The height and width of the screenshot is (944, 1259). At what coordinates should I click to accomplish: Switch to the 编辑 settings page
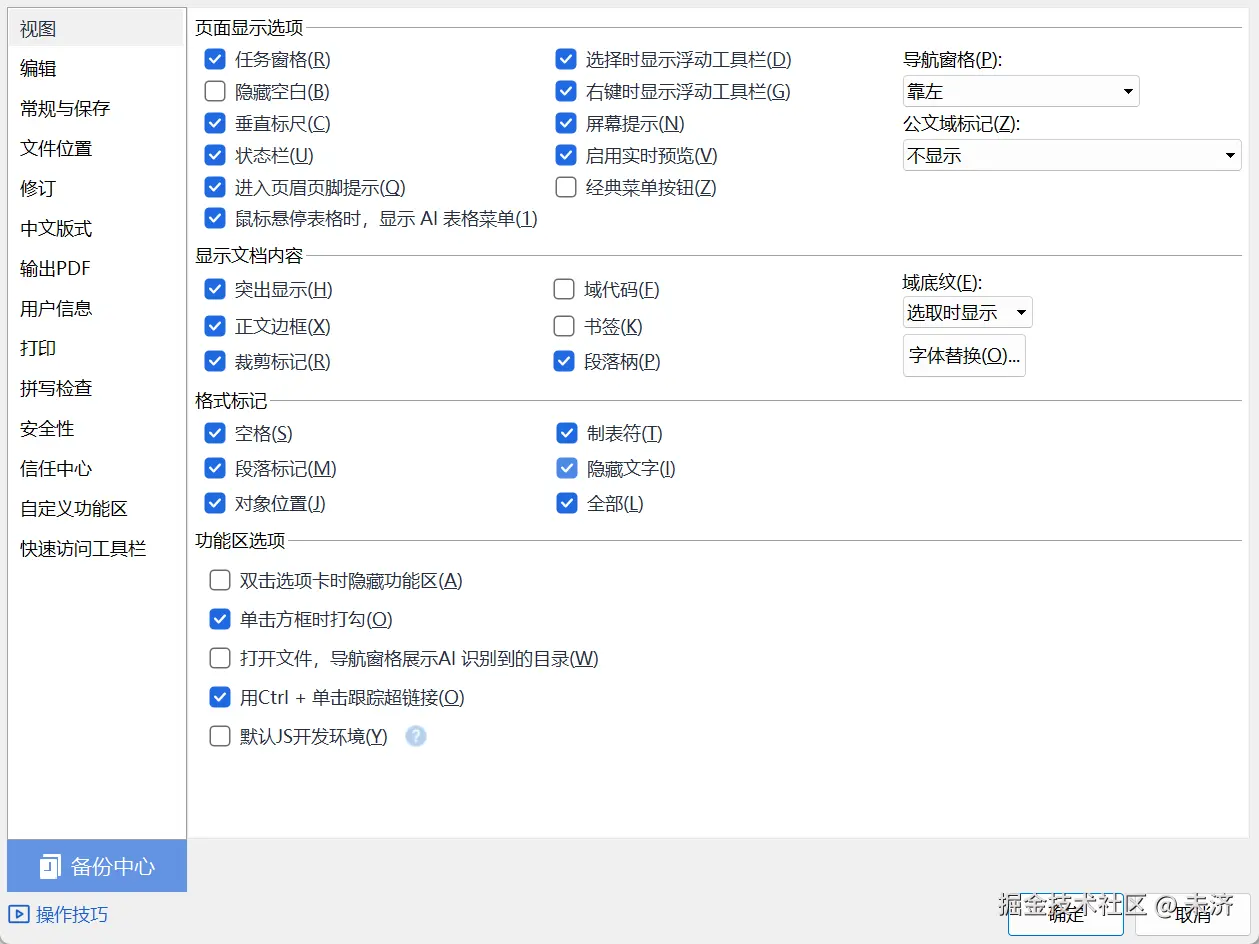click(x=96, y=68)
